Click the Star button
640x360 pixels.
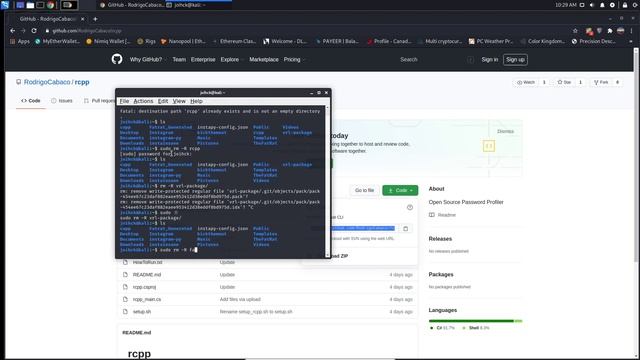pyautogui.click(x=564, y=82)
